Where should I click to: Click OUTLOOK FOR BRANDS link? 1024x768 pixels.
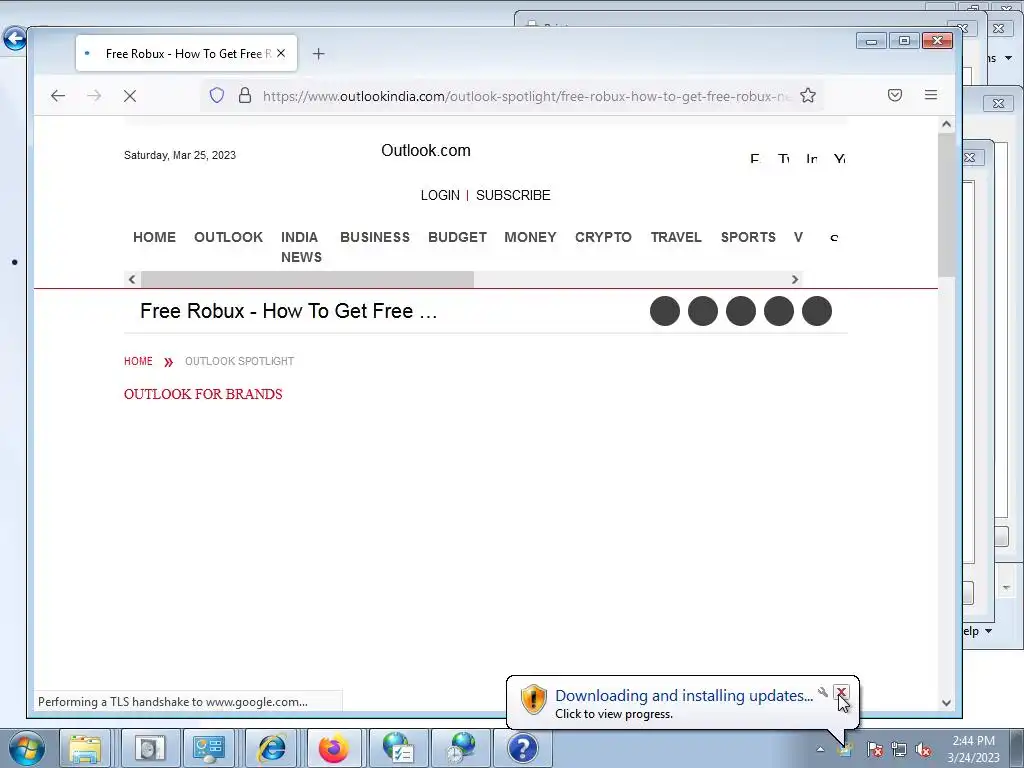[203, 394]
